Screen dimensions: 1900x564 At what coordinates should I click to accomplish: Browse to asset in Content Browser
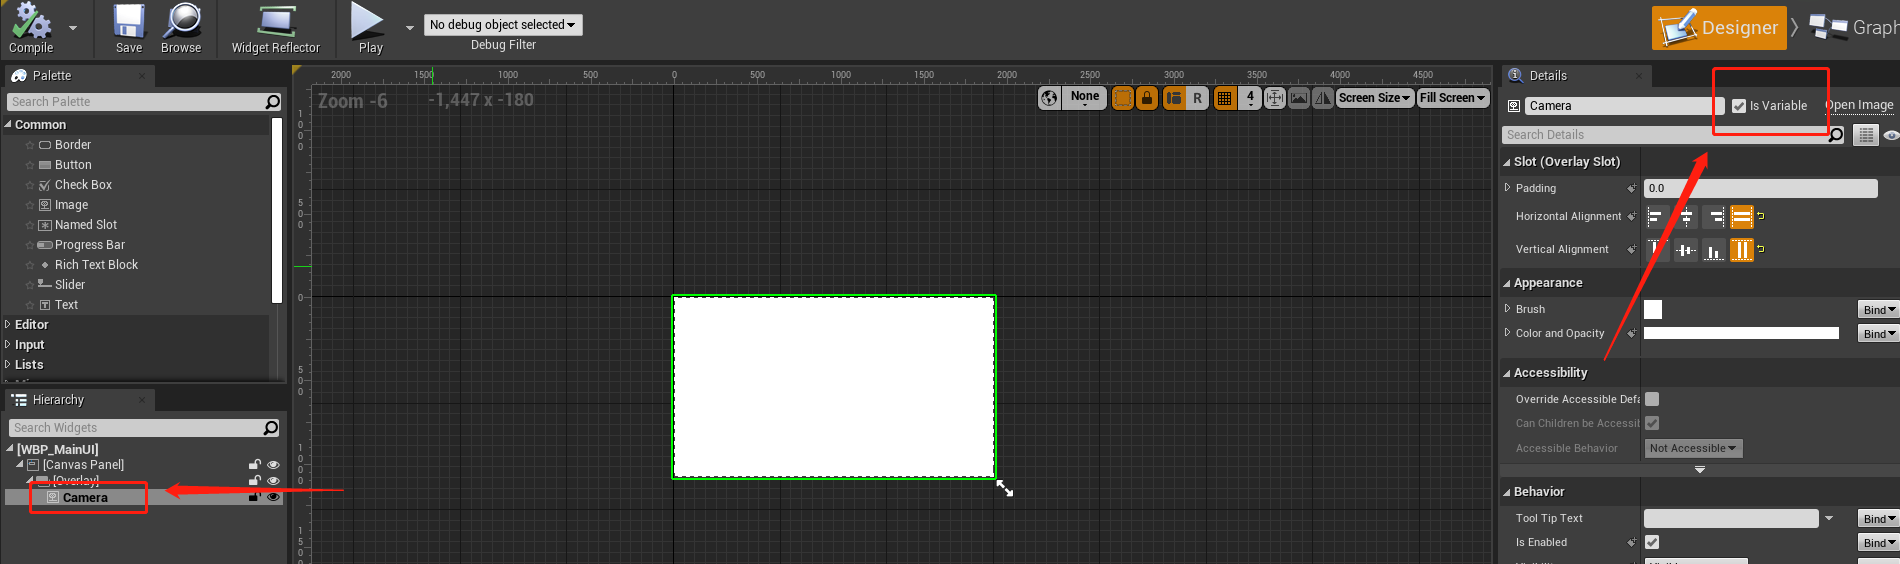(181, 29)
